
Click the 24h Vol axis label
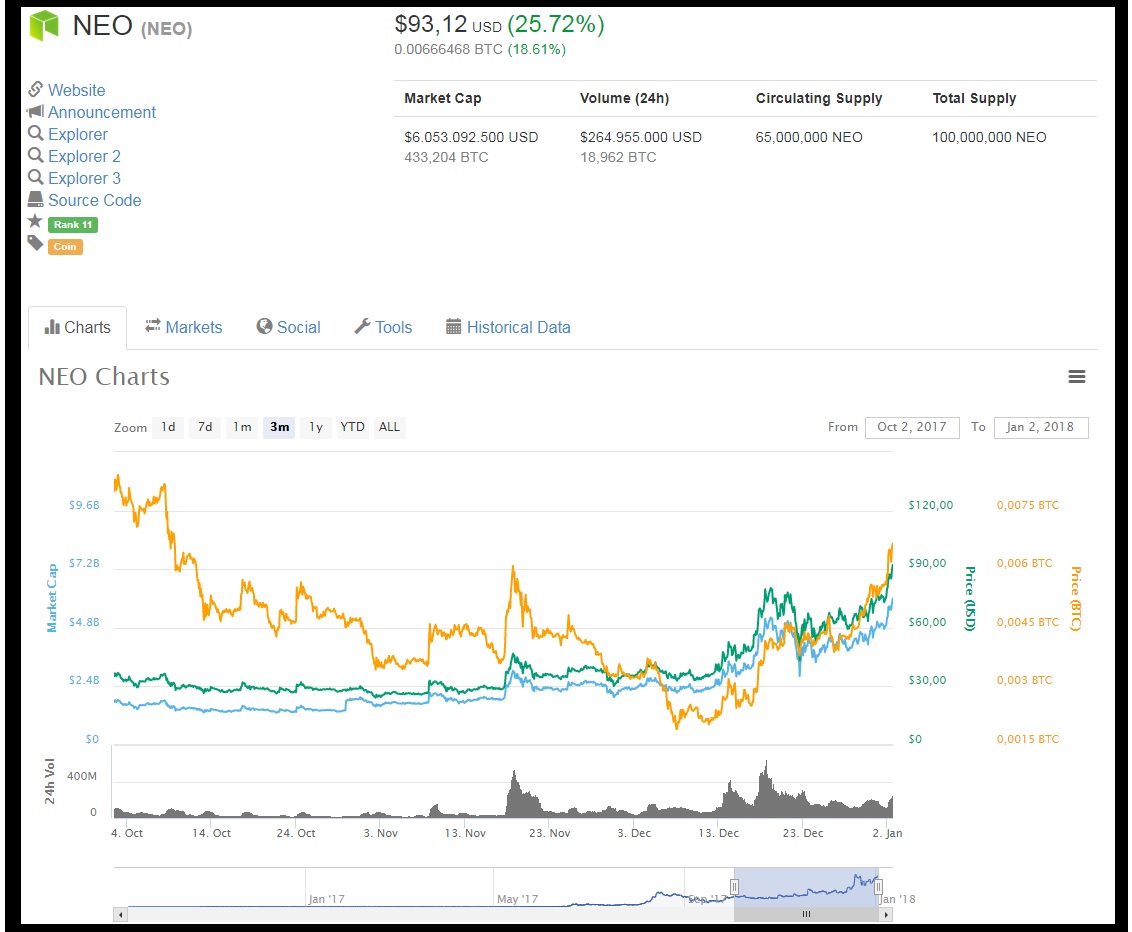click(49, 781)
